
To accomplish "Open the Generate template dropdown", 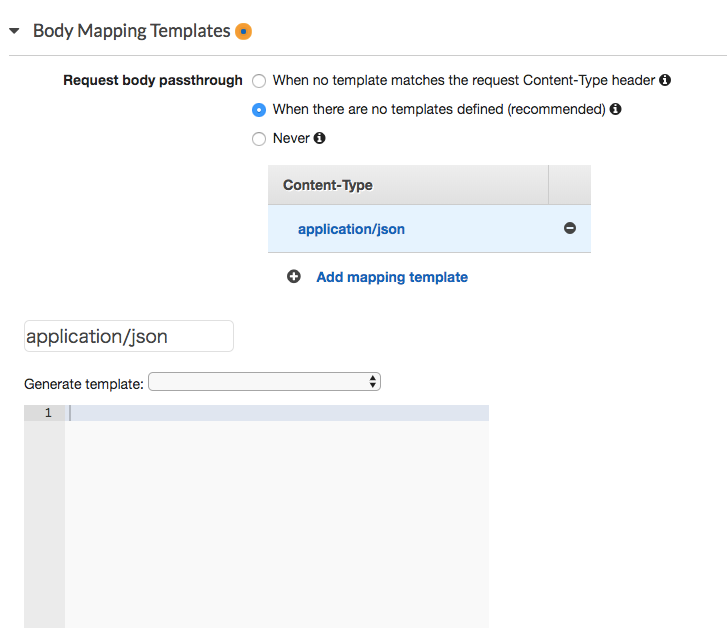I will pyautogui.click(x=264, y=382).
